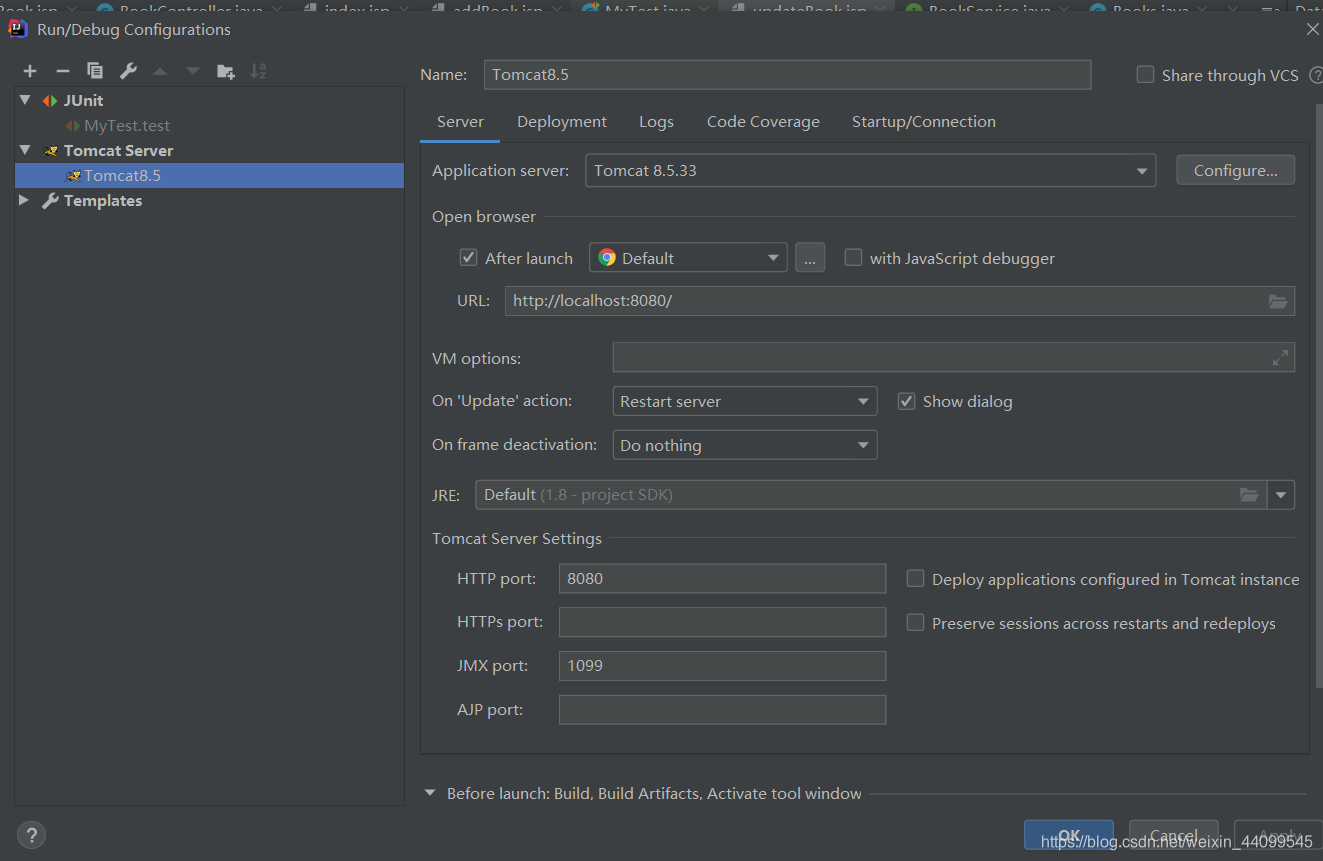This screenshot has height=861, width=1323.
Task: Switch to the Deployment tab
Action: tap(562, 122)
